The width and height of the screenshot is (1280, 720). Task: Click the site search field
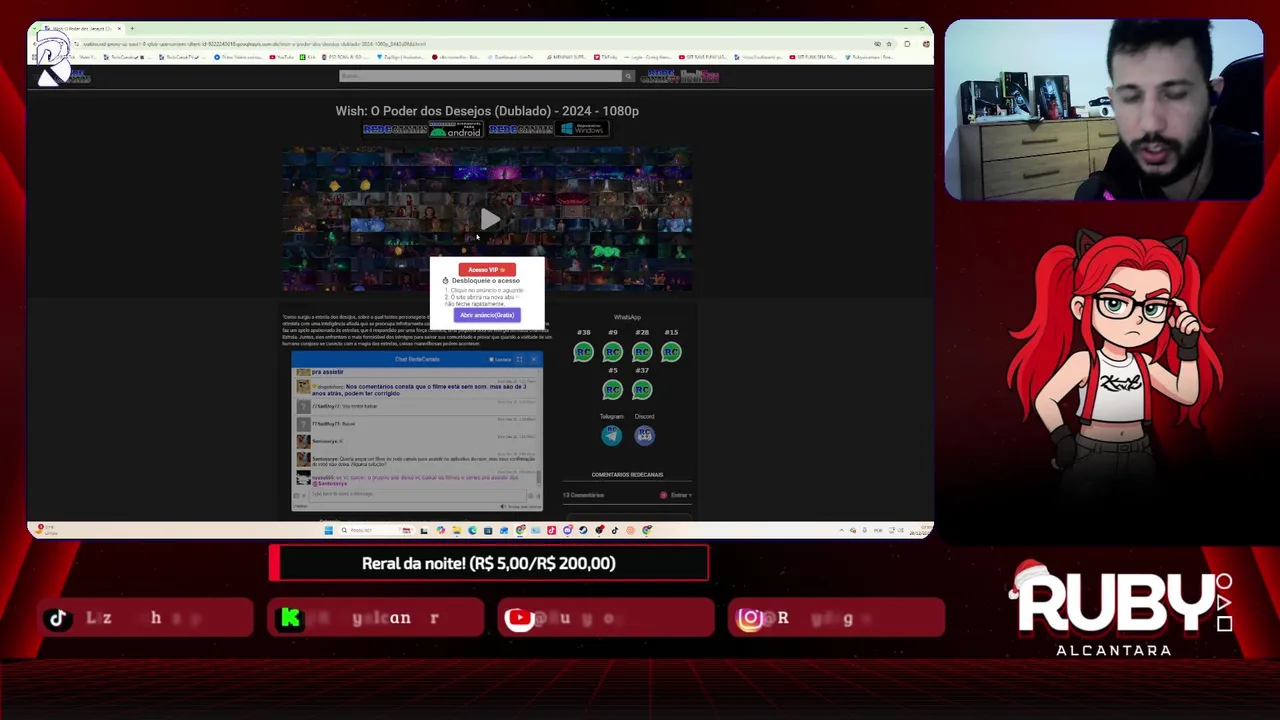coord(480,76)
